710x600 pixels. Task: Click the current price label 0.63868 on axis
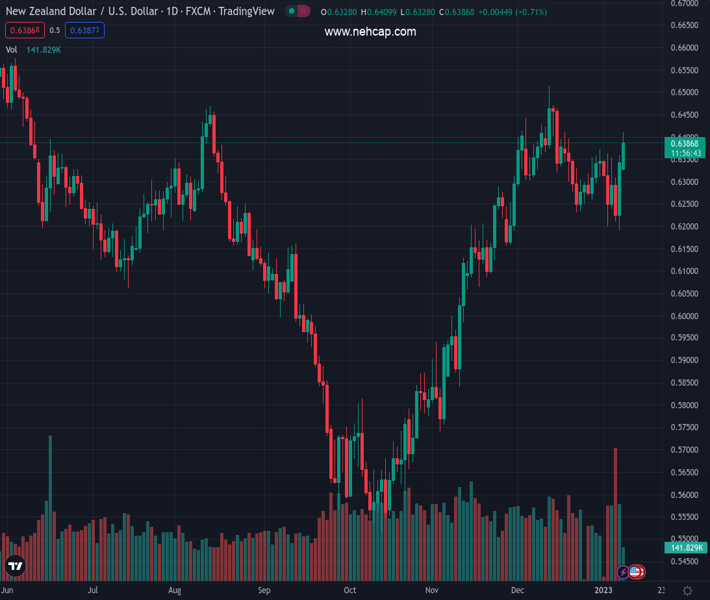coord(686,143)
